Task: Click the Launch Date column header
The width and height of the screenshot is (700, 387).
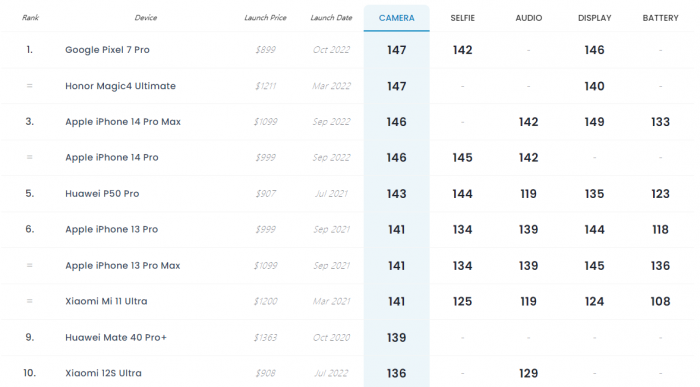Action: point(331,18)
